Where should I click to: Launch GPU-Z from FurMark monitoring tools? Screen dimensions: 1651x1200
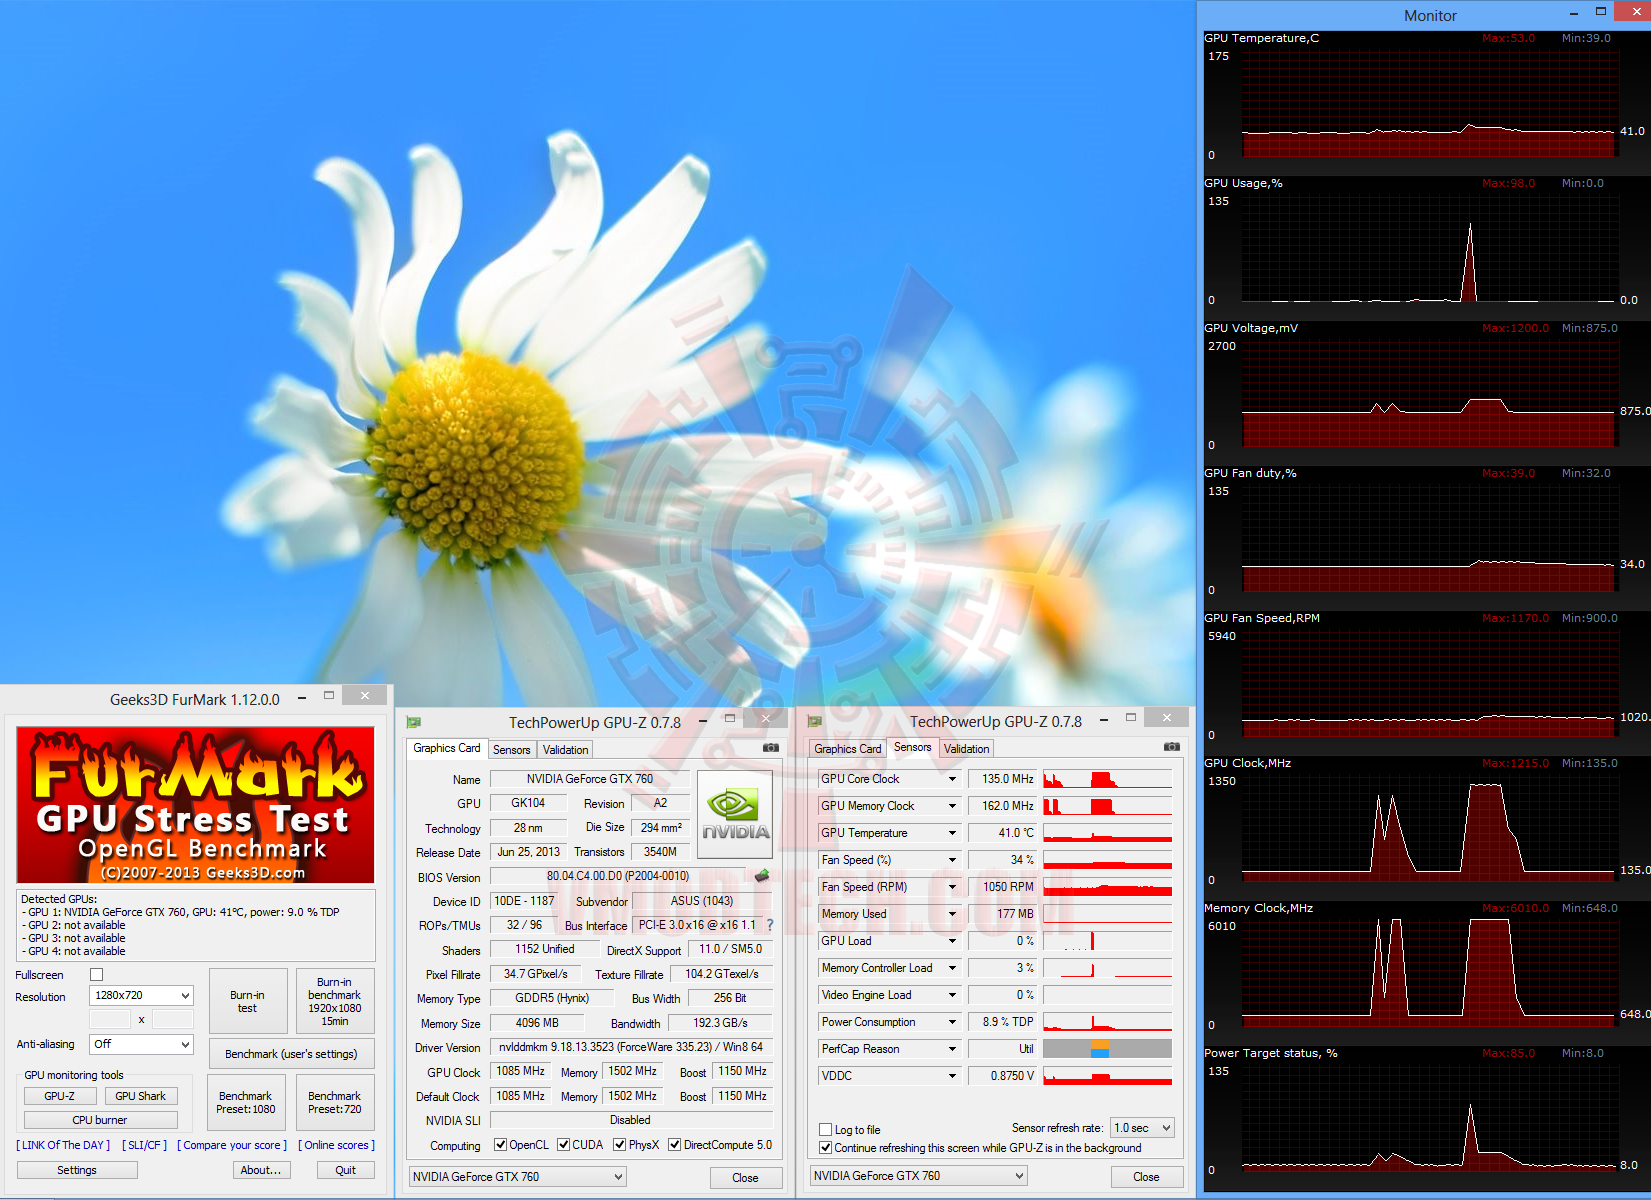pos(60,1096)
